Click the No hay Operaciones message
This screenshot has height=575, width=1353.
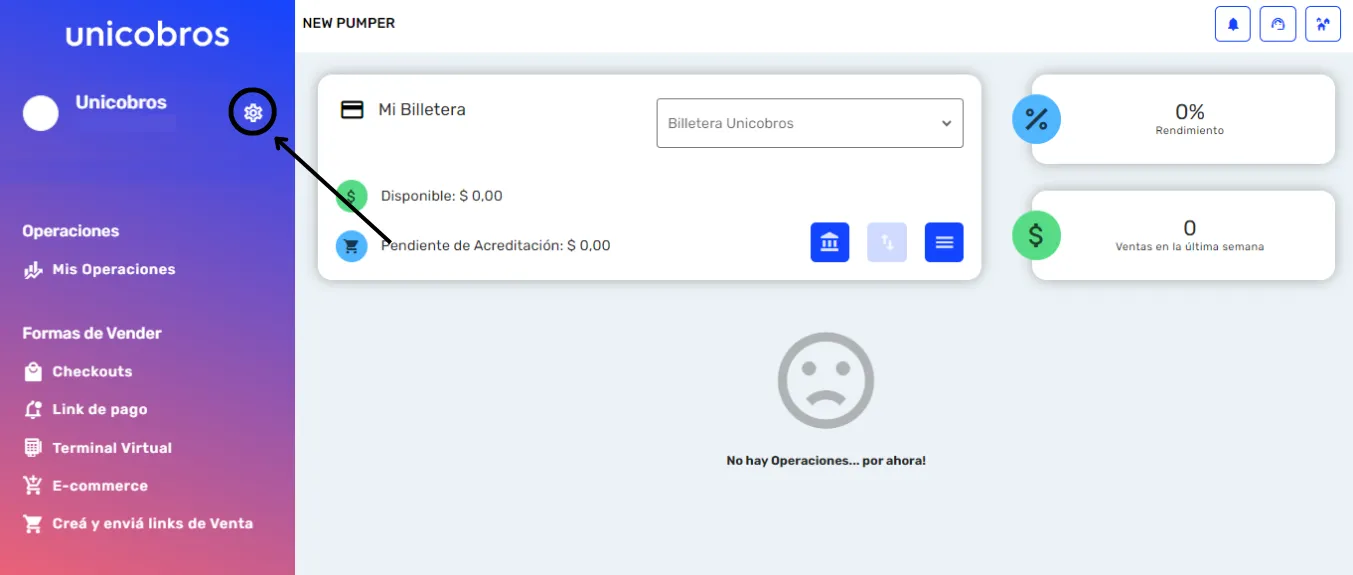(826, 461)
